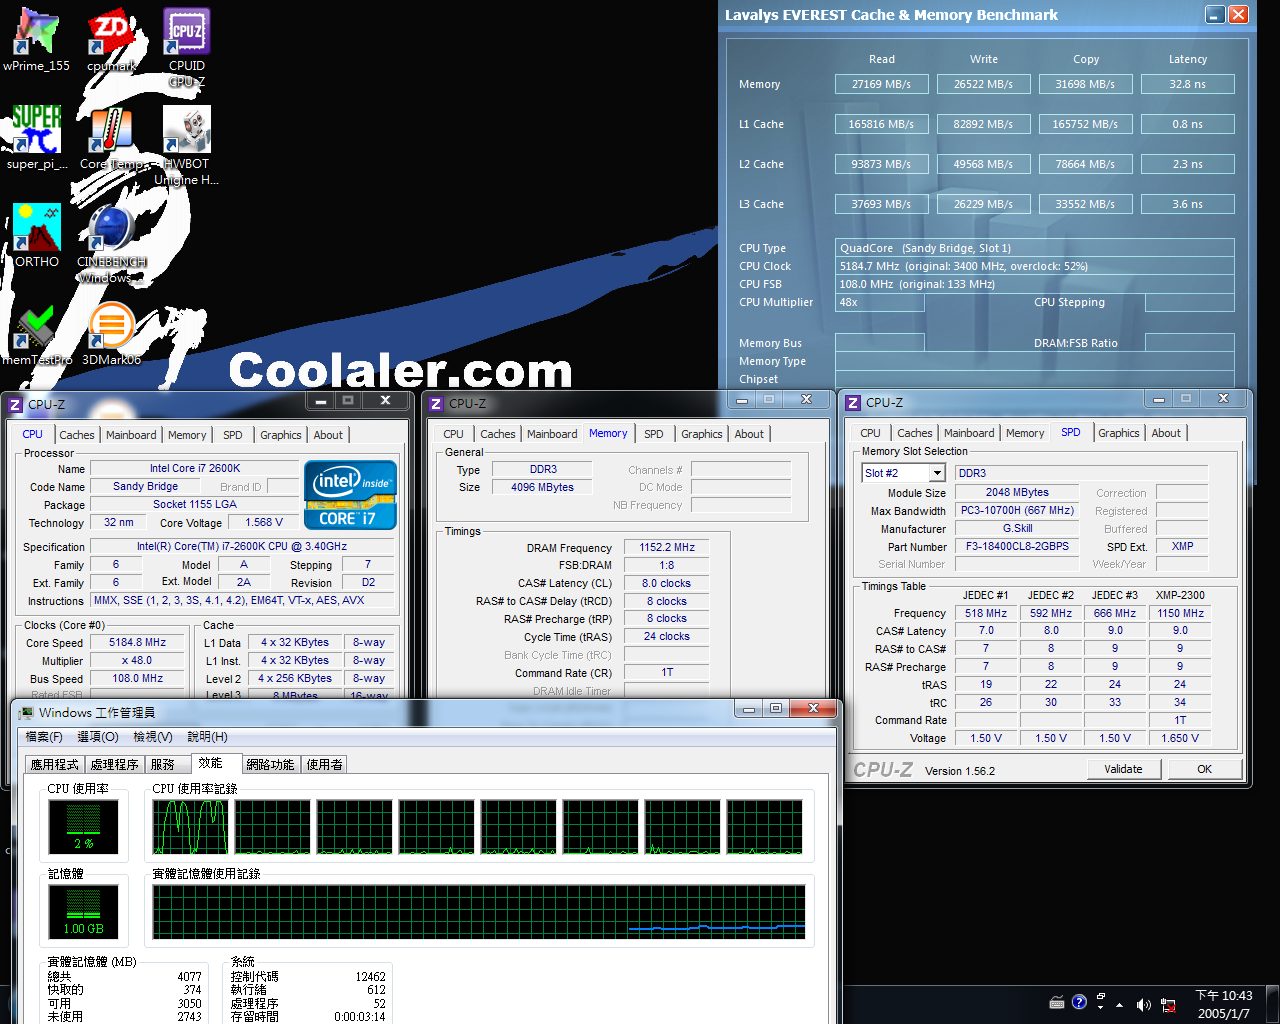
Task: Click the CPU Multiplier field showing 48x
Action: click(x=880, y=302)
